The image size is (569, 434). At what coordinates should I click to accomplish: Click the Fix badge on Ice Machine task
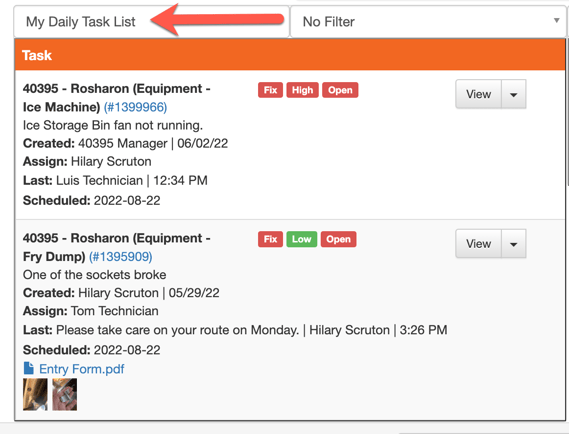pos(270,90)
